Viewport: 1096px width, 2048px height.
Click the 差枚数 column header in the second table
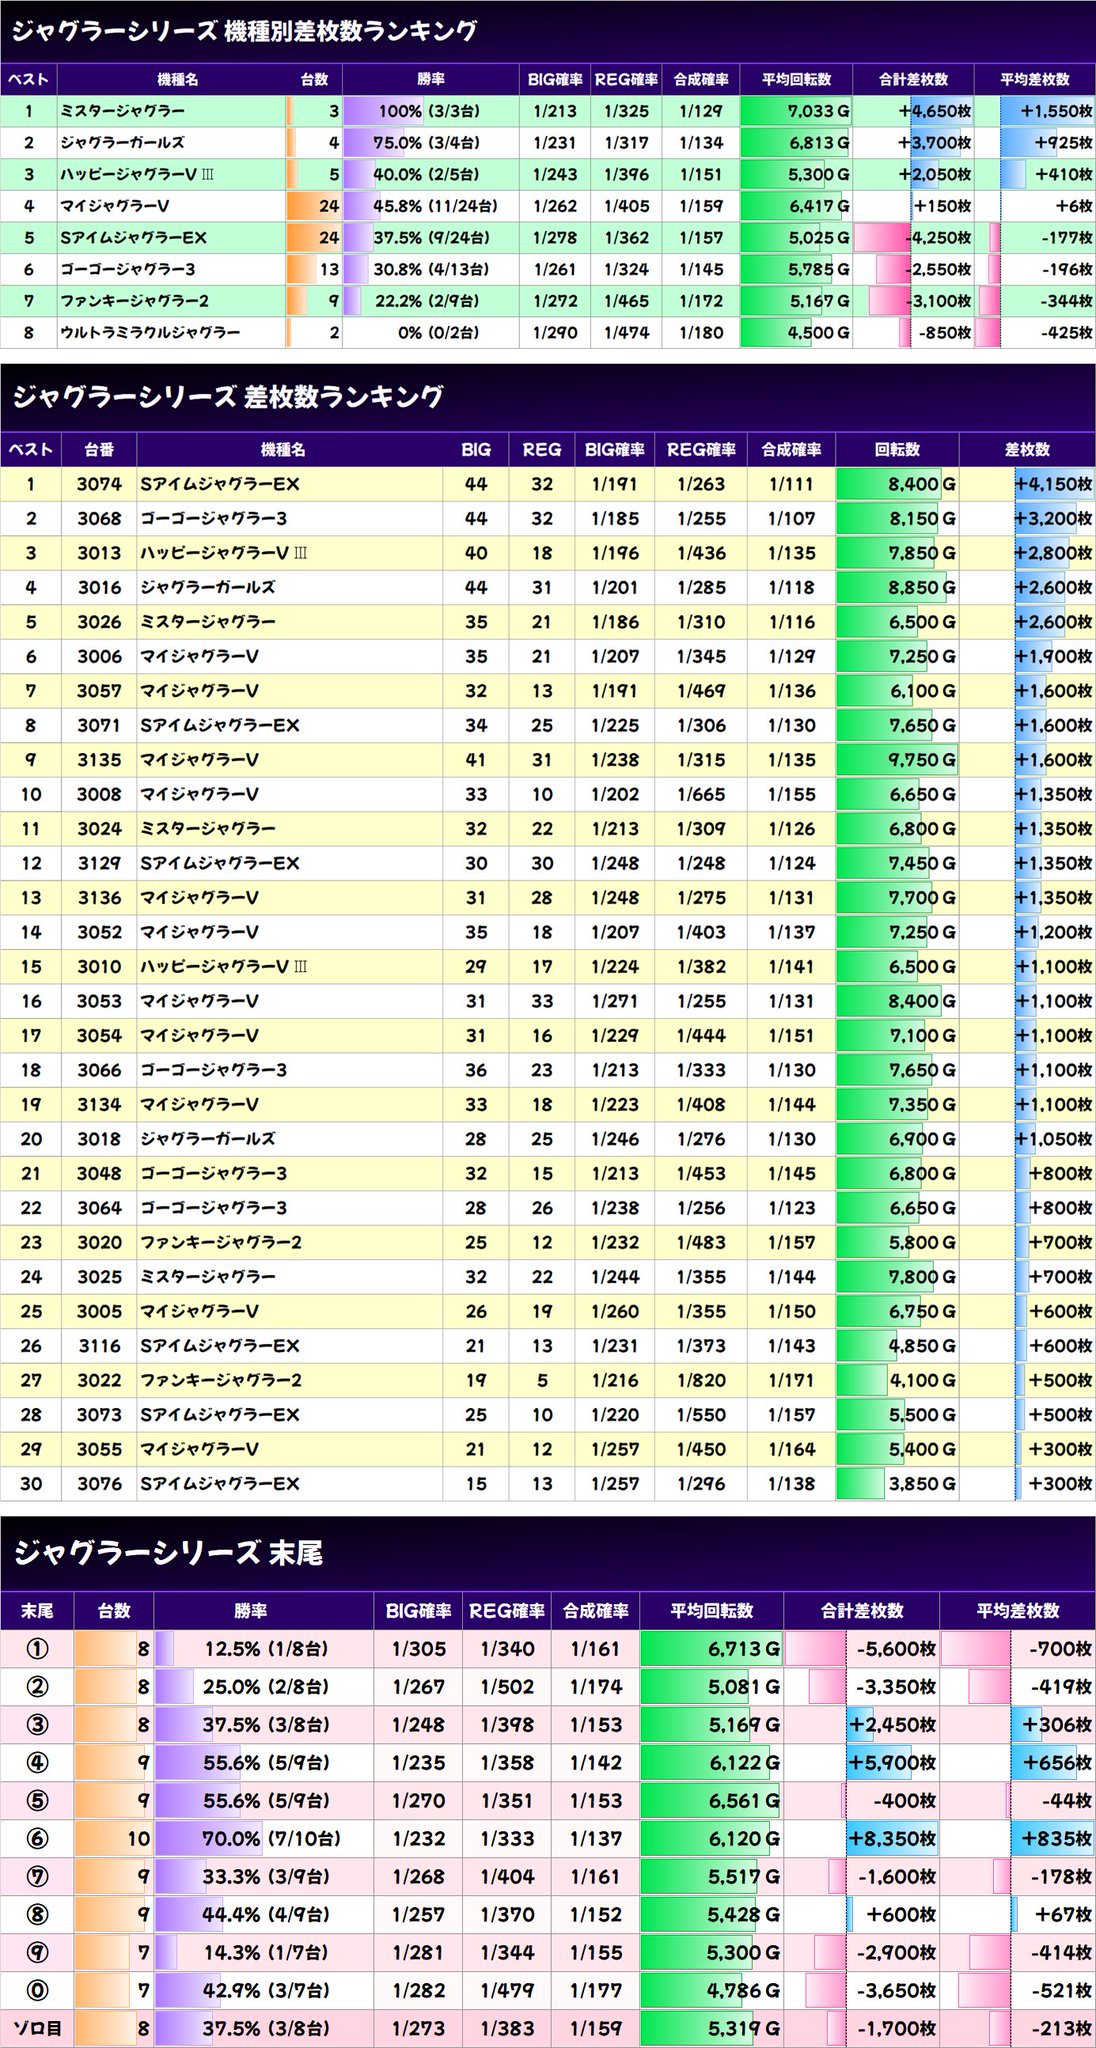tap(1027, 449)
